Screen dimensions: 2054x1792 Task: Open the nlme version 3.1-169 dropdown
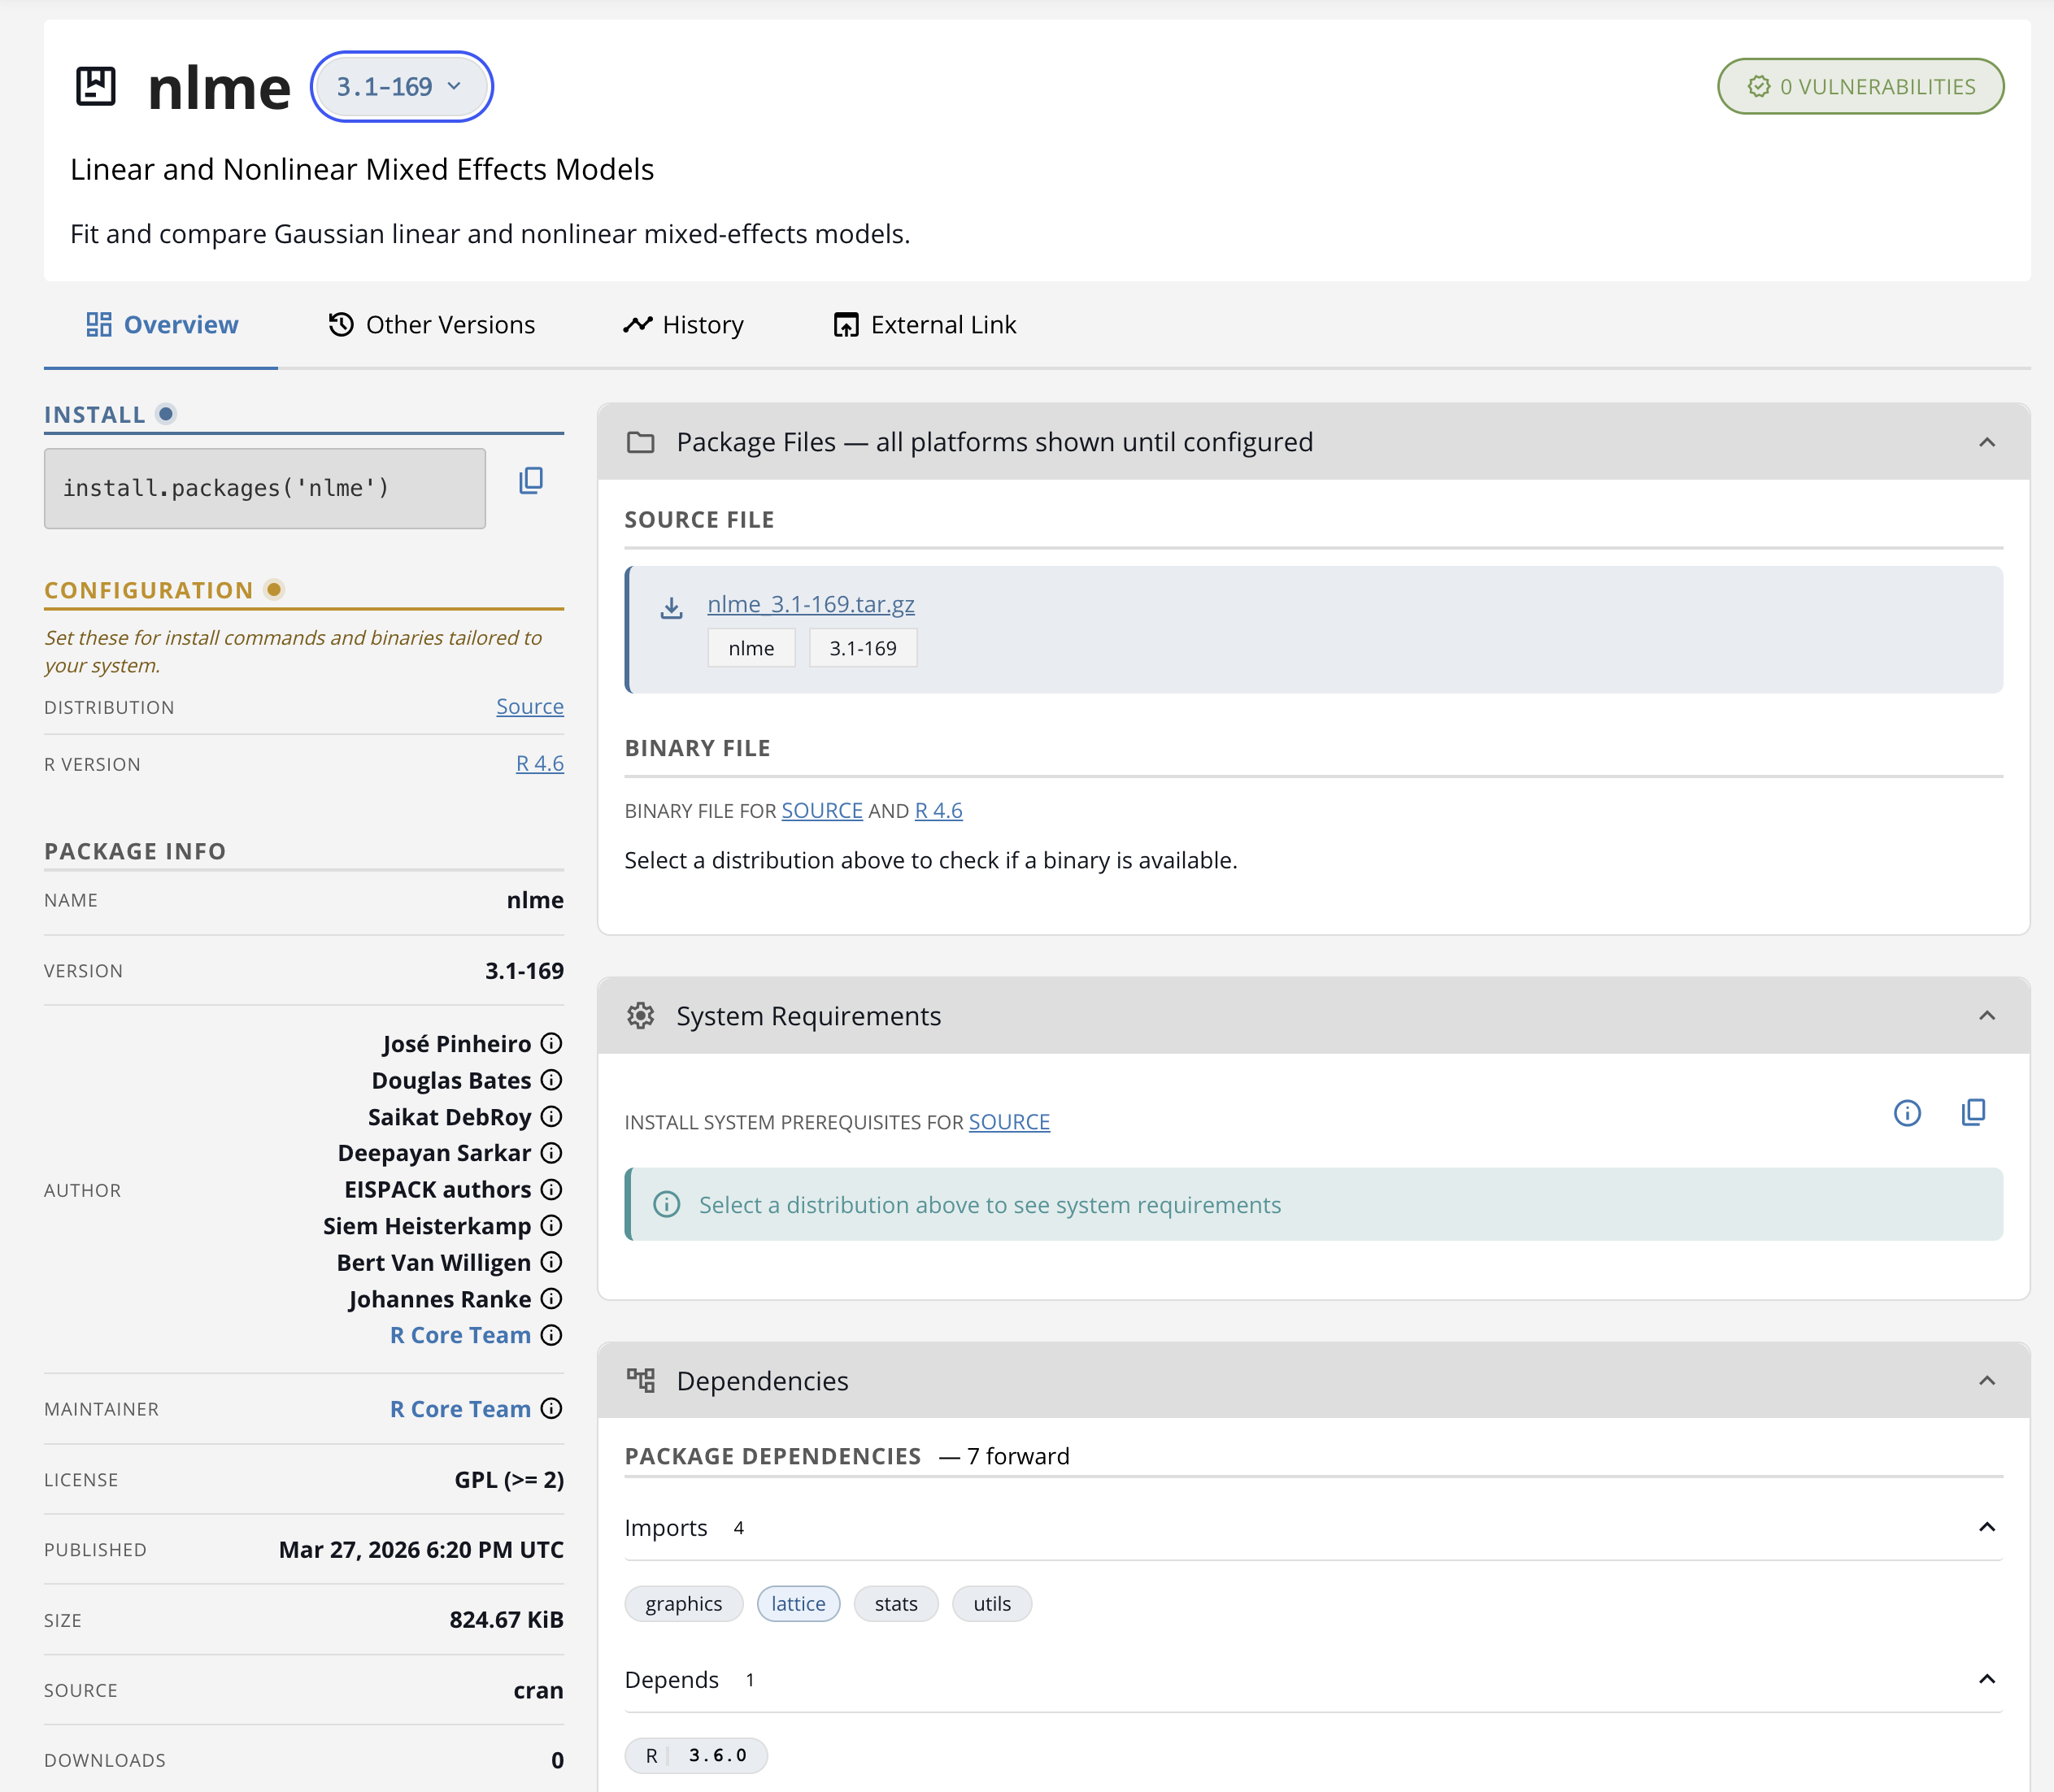pyautogui.click(x=401, y=87)
